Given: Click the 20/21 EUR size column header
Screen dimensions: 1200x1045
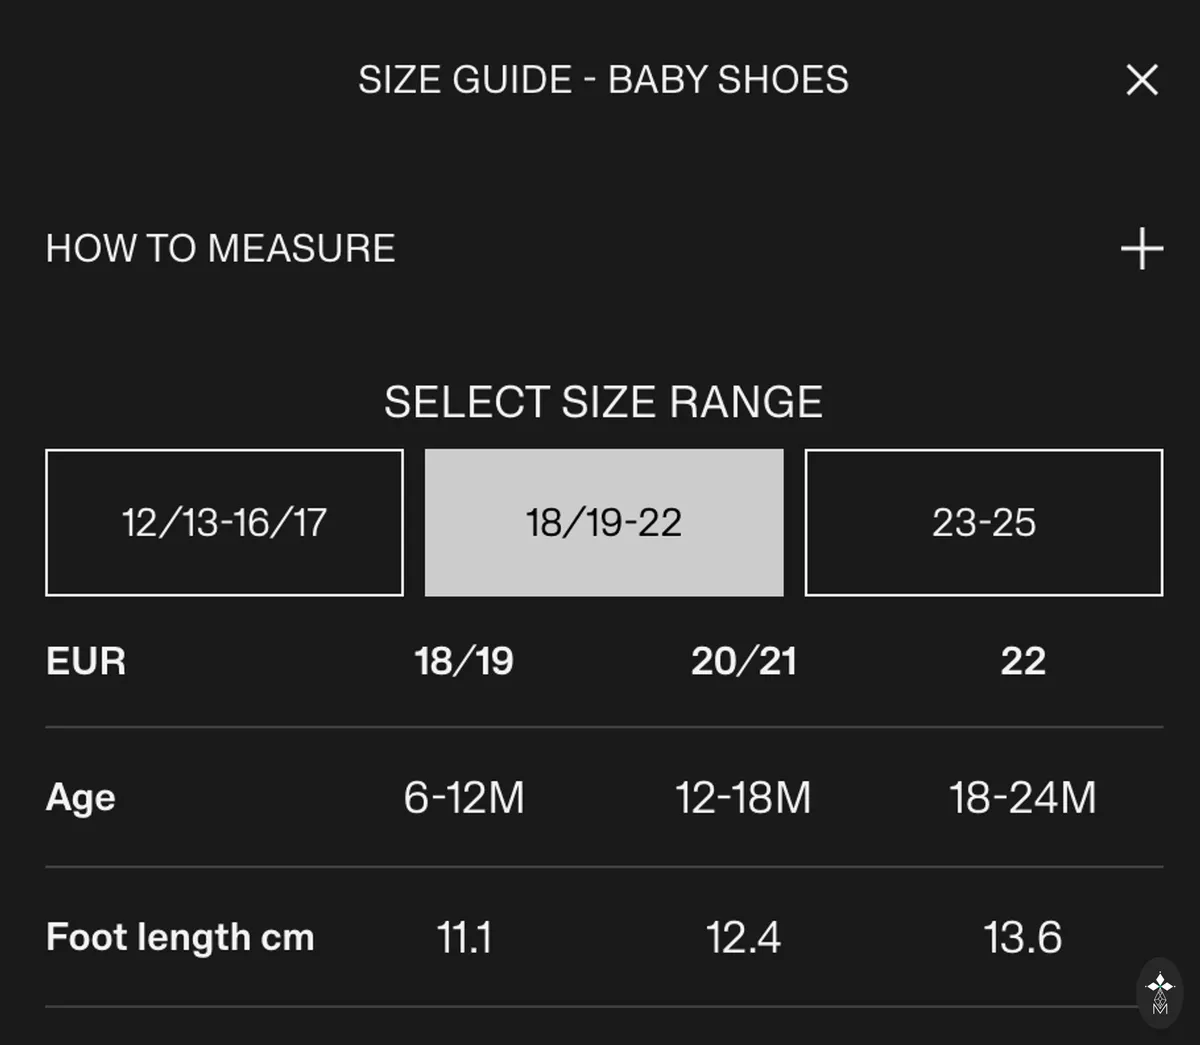Looking at the screenshot, I should 744,661.
